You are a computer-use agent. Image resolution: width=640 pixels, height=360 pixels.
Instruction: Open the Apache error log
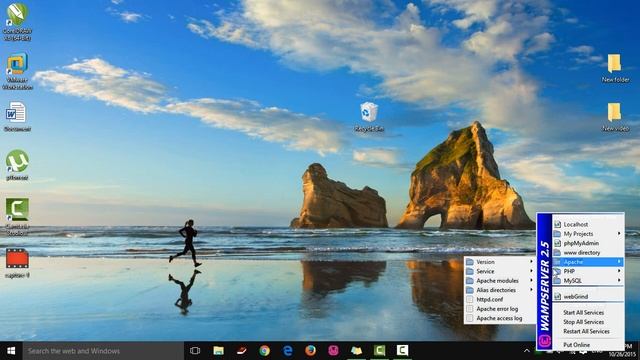500,309
